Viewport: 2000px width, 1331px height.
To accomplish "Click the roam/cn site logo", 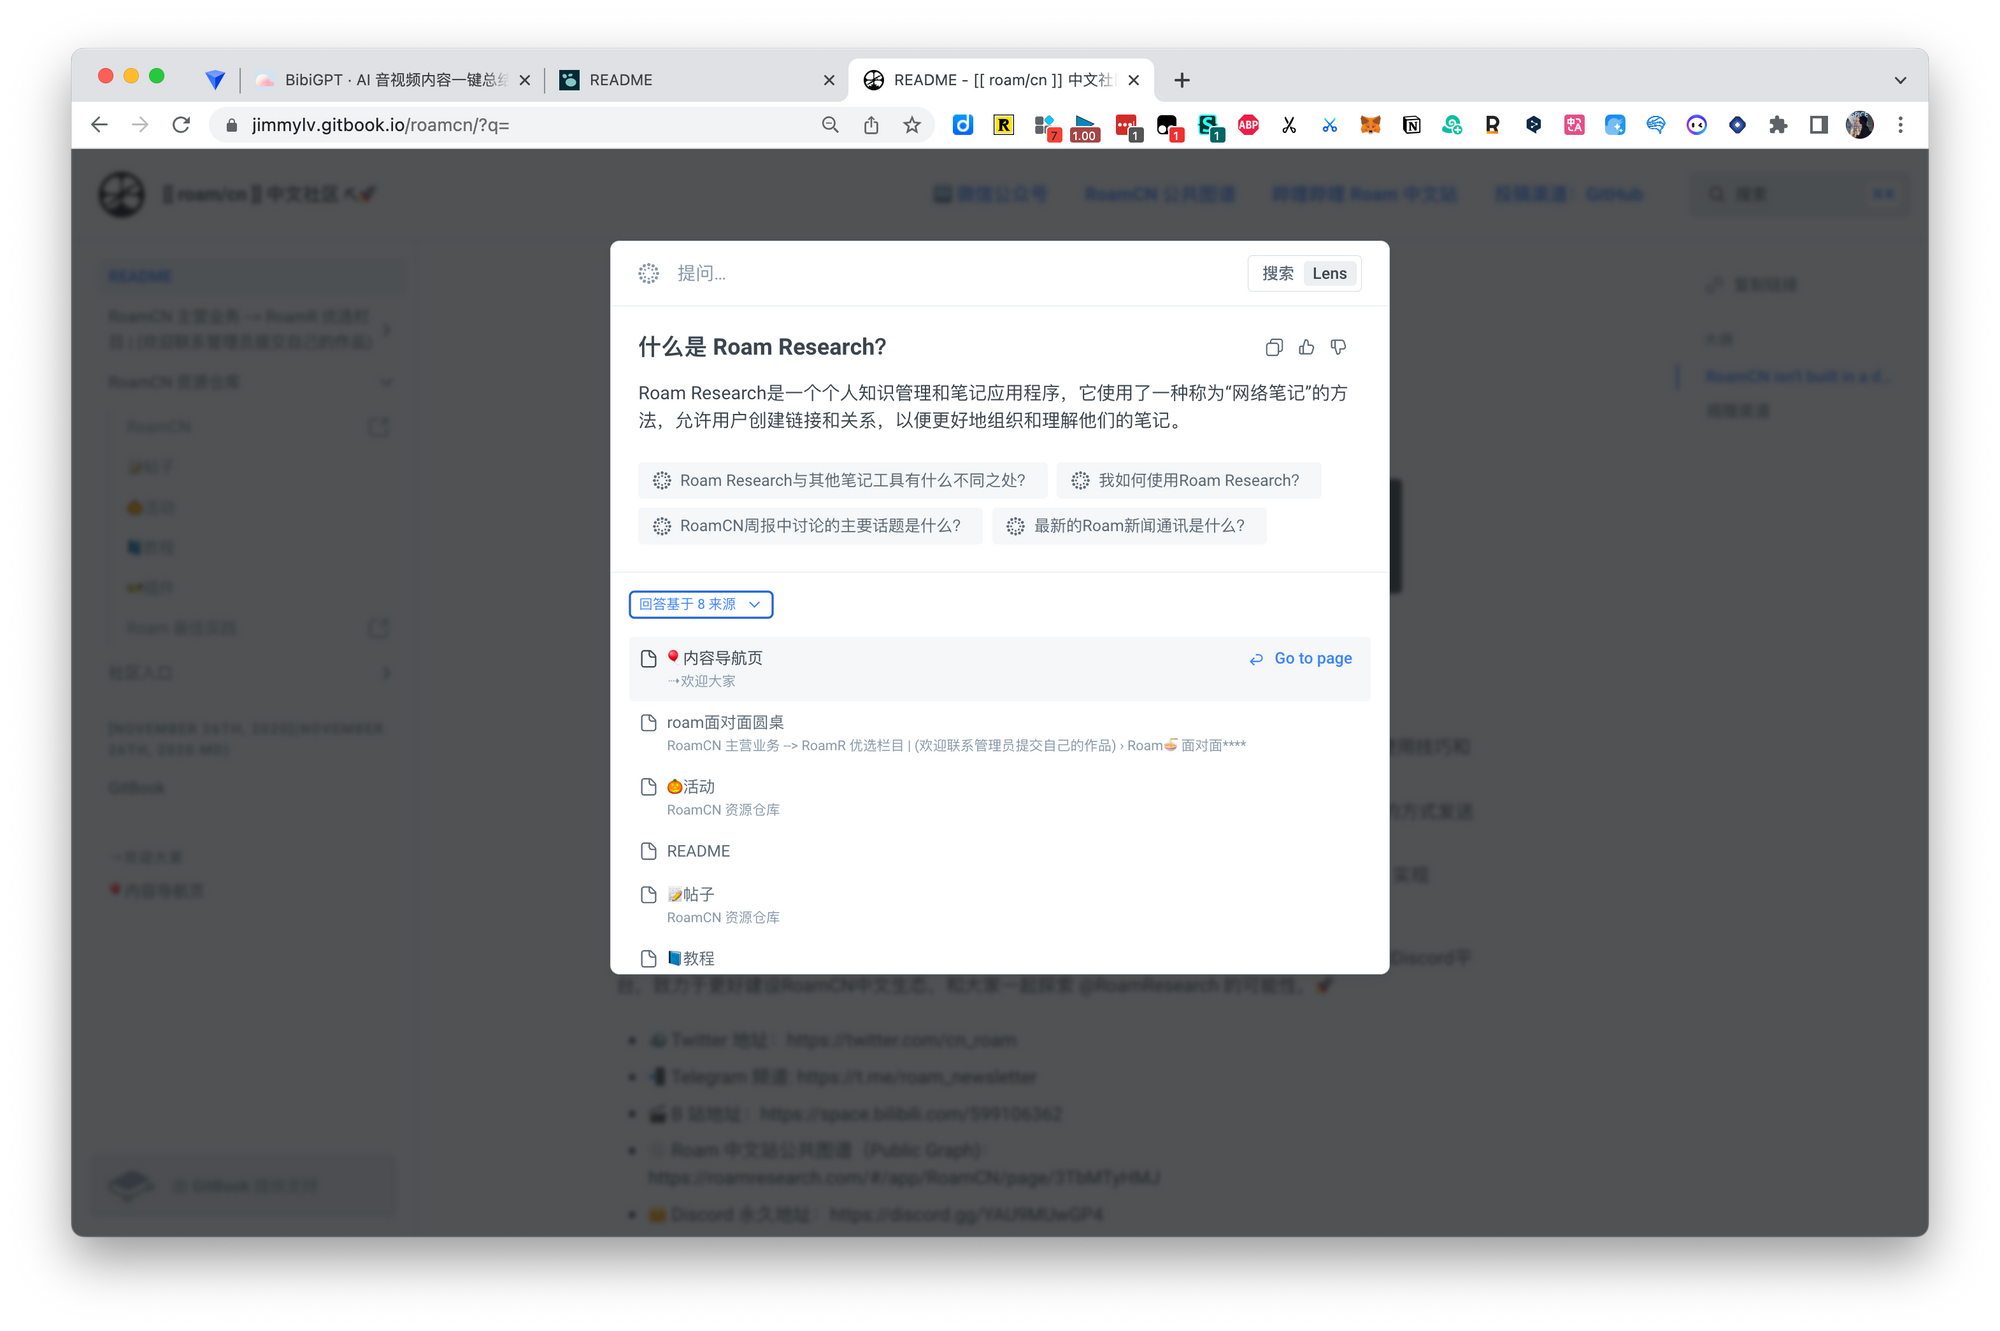I will pyautogui.click(x=122, y=194).
